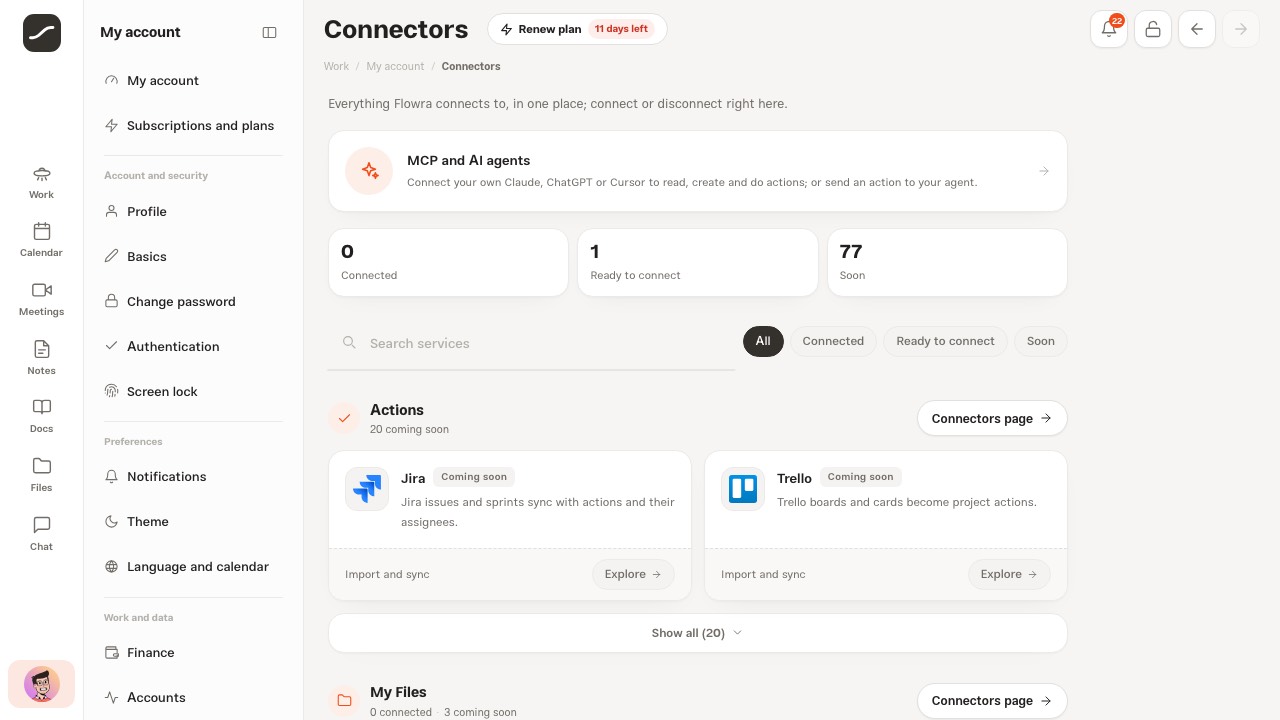1280x720 pixels.
Task: Open notifications bell with 22 badge
Action: click(x=1109, y=29)
